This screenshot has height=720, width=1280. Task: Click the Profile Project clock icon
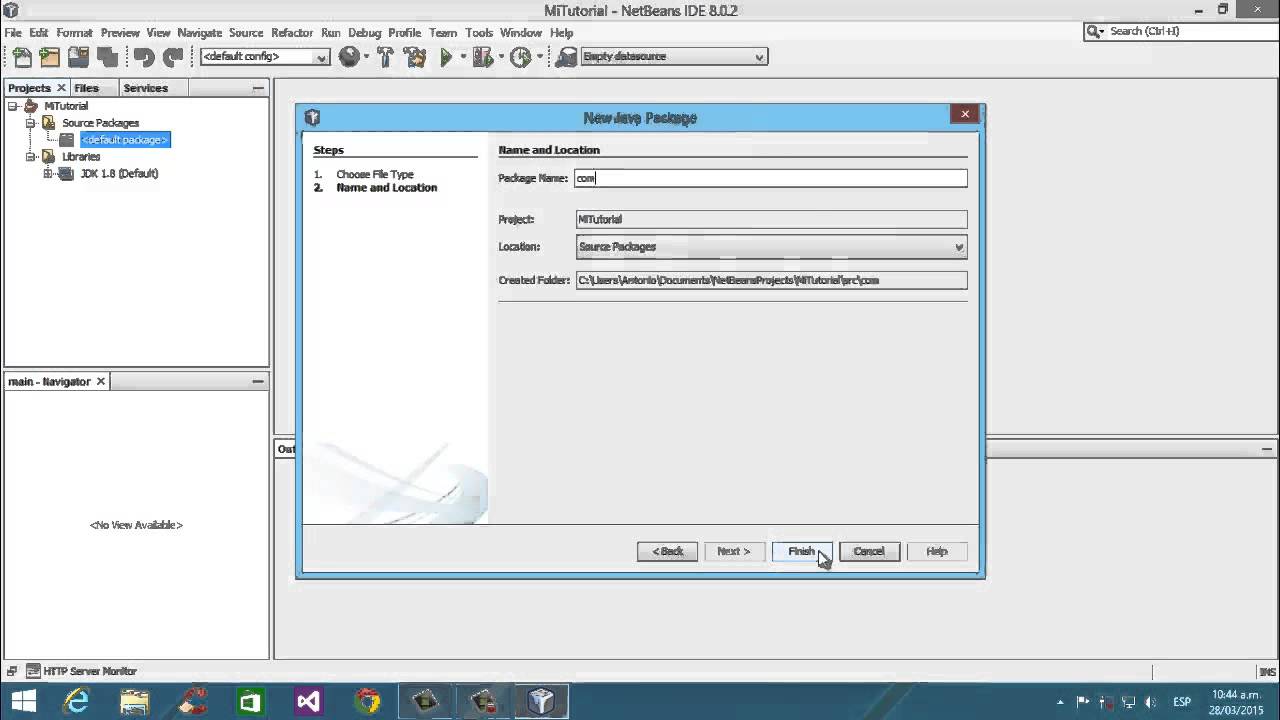coord(520,57)
